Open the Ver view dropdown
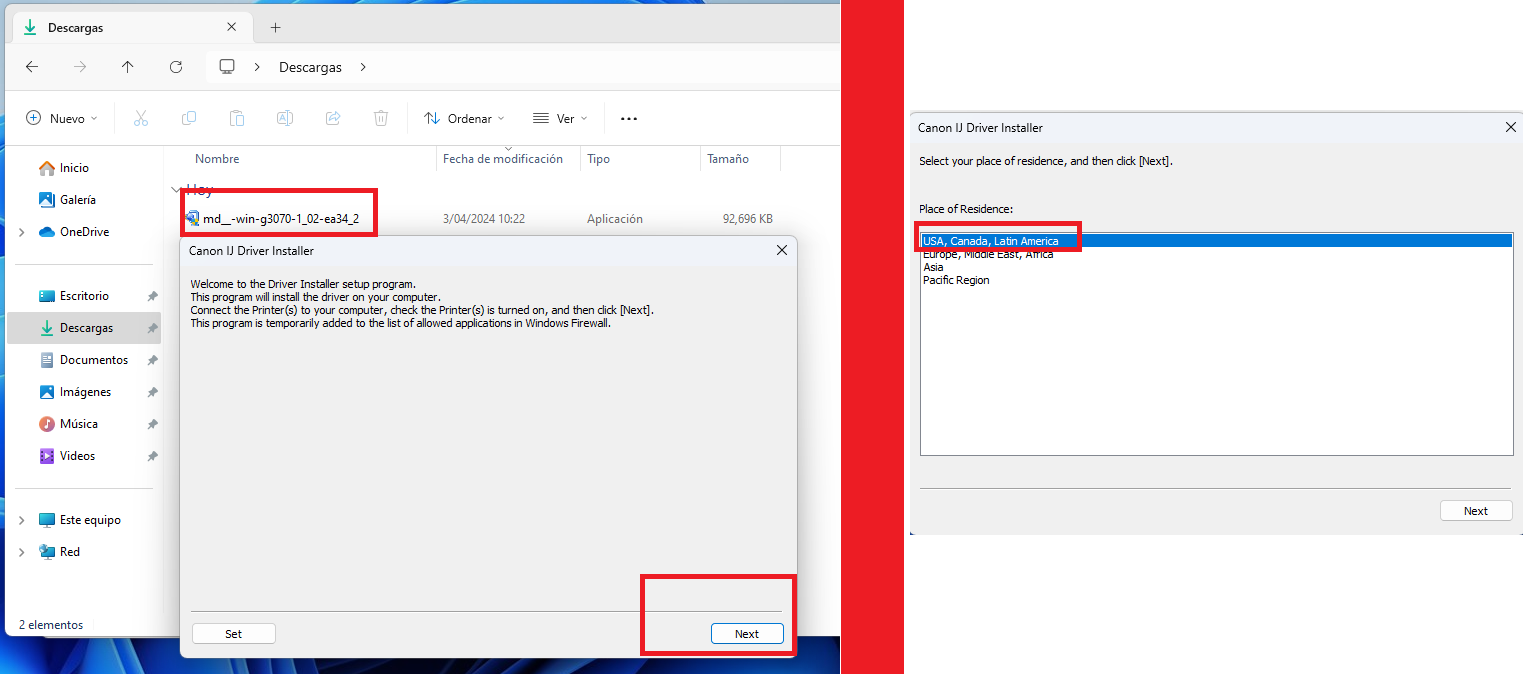1531x674 pixels. 560,118
